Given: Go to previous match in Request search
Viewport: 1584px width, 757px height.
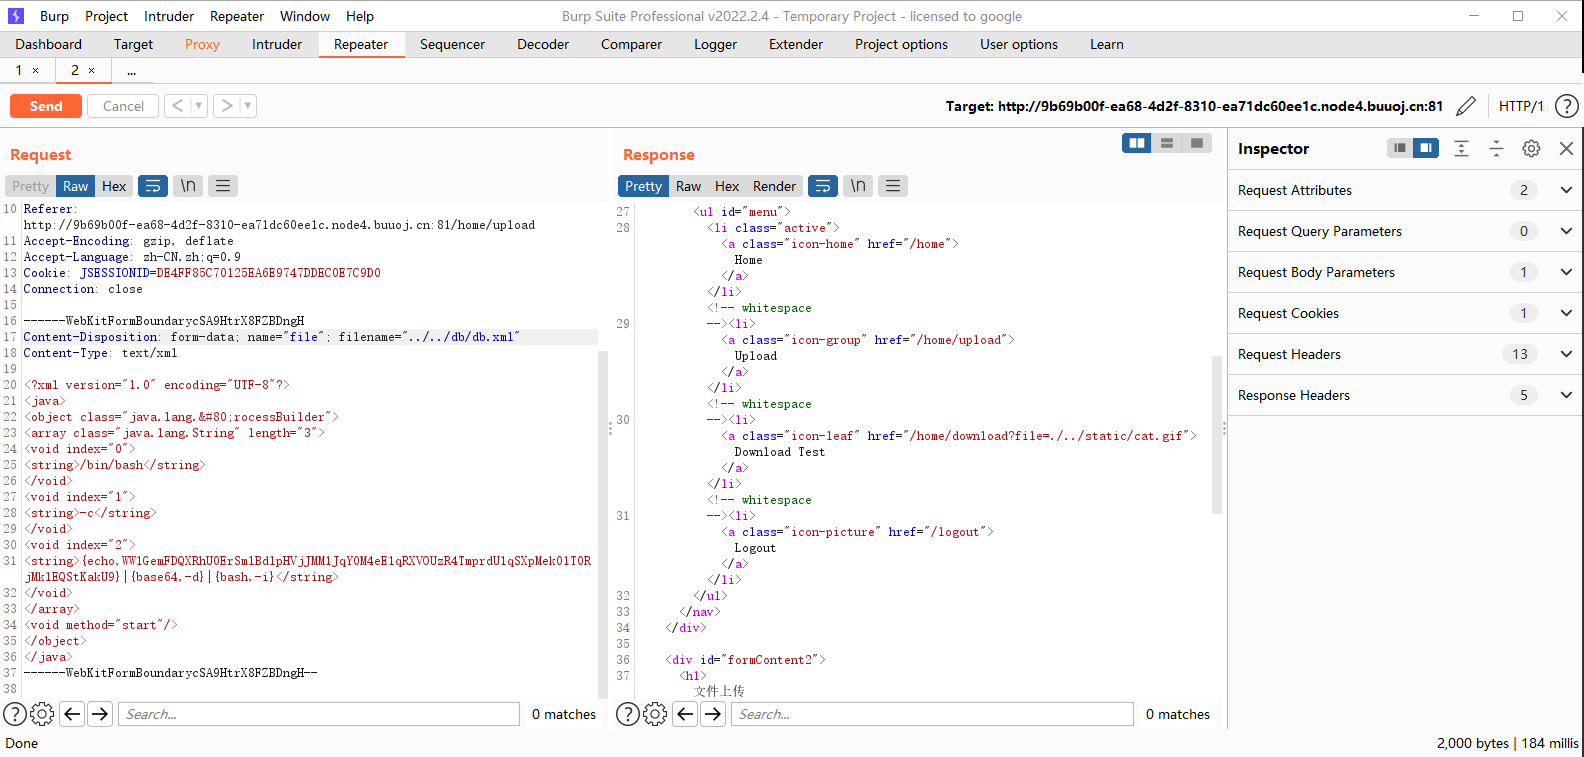Looking at the screenshot, I should tap(72, 714).
